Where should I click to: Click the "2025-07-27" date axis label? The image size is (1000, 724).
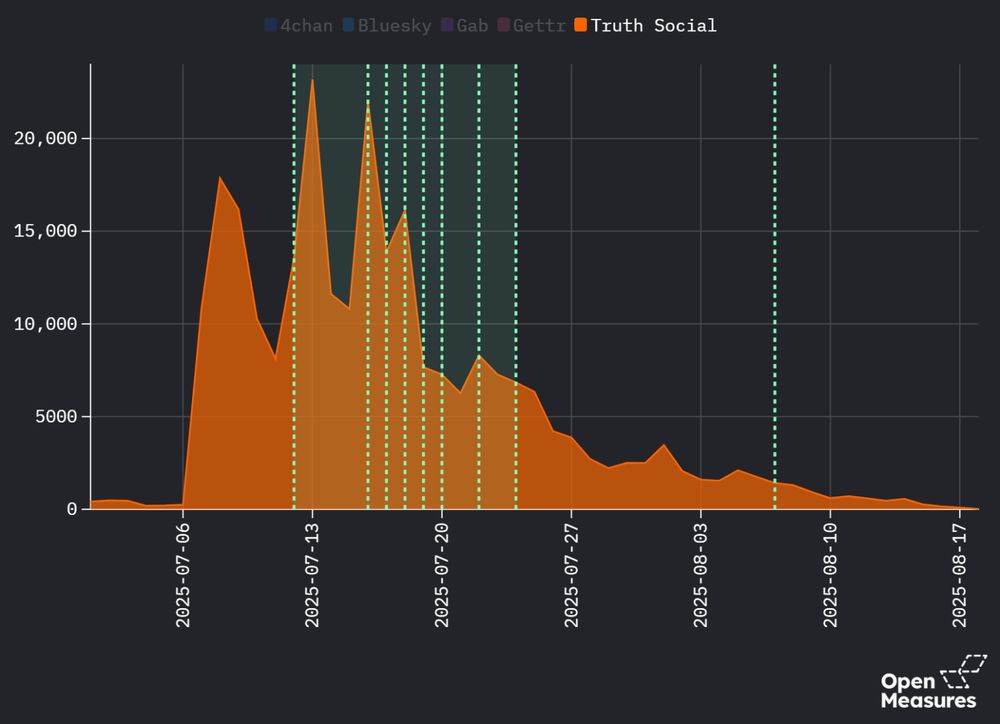571,575
